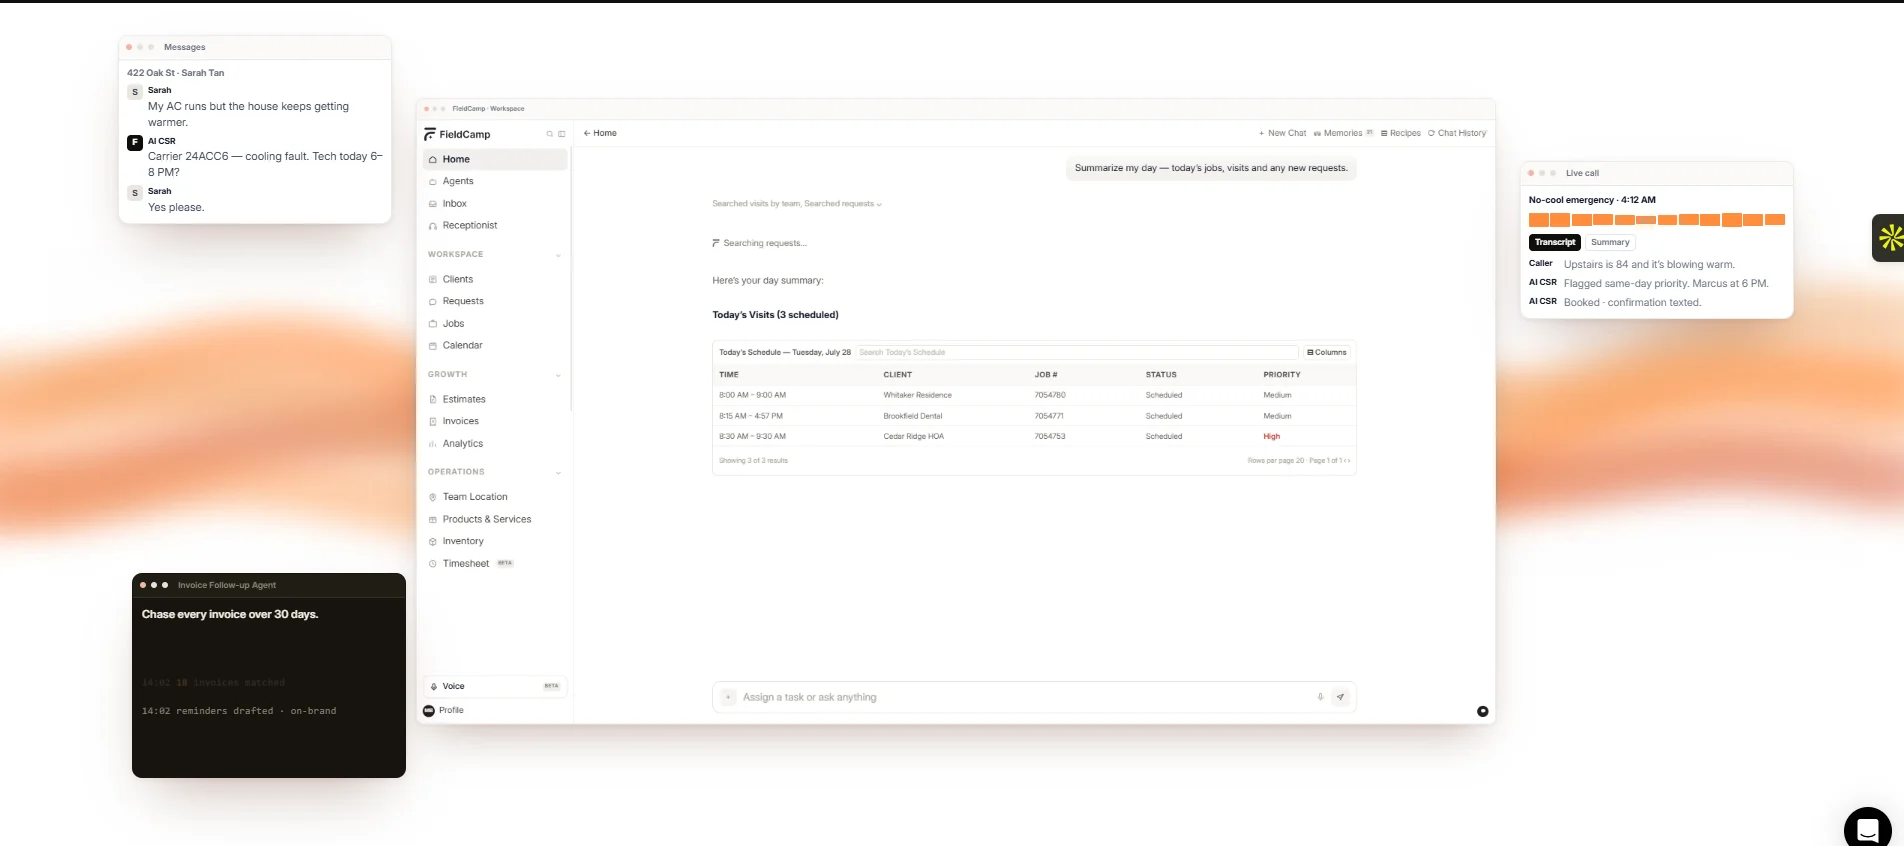Image resolution: width=1904 pixels, height=846 pixels.
Task: Click the Recipes list icon
Action: [x=1384, y=133]
